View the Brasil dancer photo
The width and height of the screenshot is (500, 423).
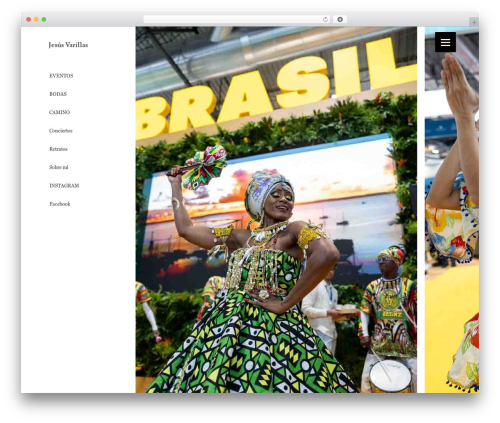tap(276, 210)
